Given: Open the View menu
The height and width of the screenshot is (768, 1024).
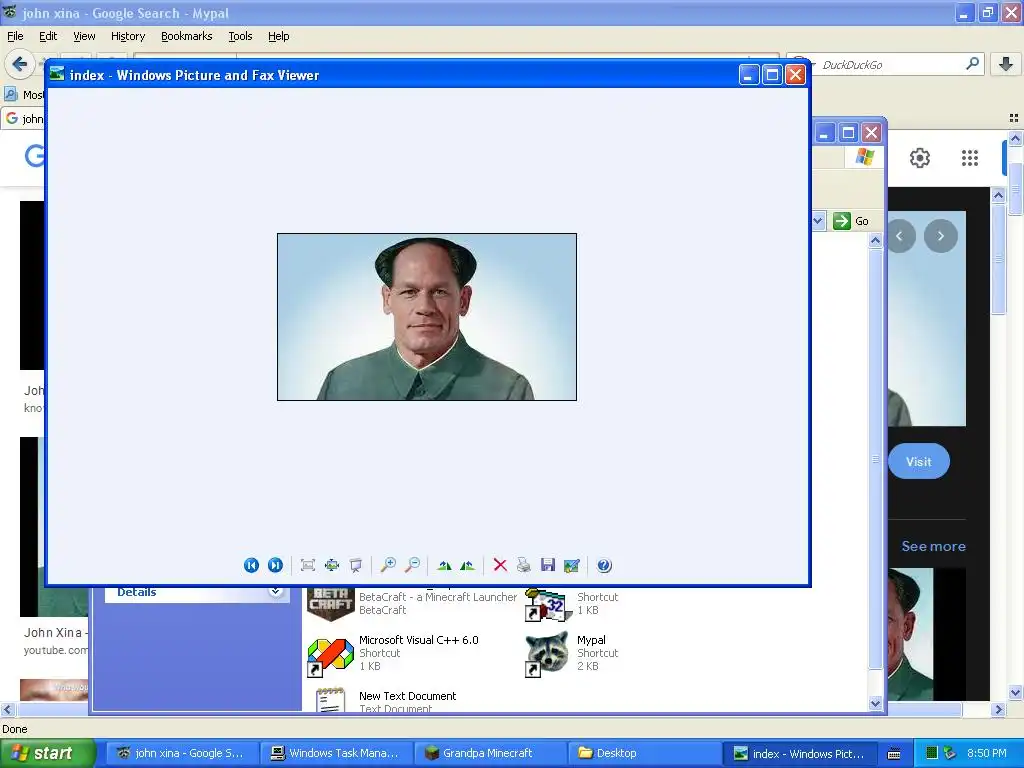Looking at the screenshot, I should (84, 36).
